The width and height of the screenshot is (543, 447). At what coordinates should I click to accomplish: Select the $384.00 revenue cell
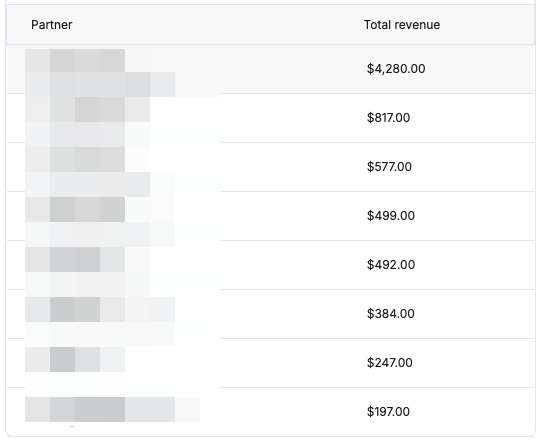[x=391, y=314]
